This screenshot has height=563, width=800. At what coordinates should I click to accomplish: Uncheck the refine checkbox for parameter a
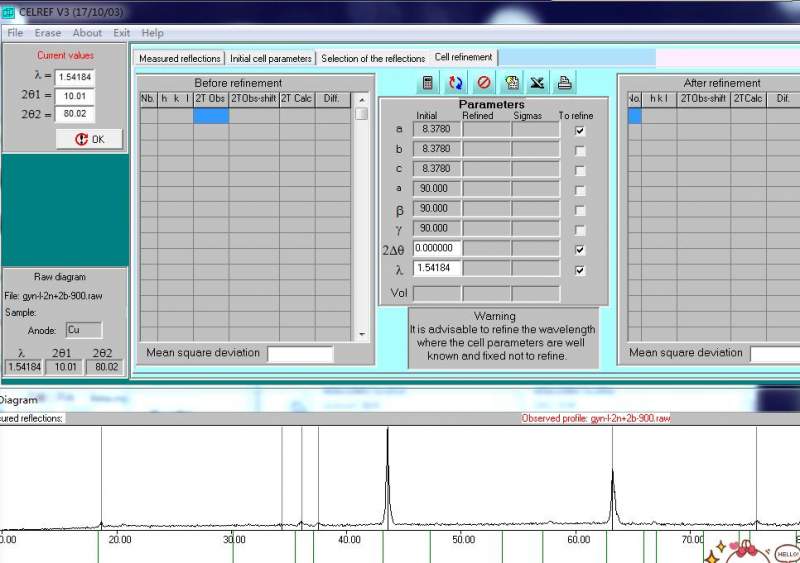pos(580,131)
